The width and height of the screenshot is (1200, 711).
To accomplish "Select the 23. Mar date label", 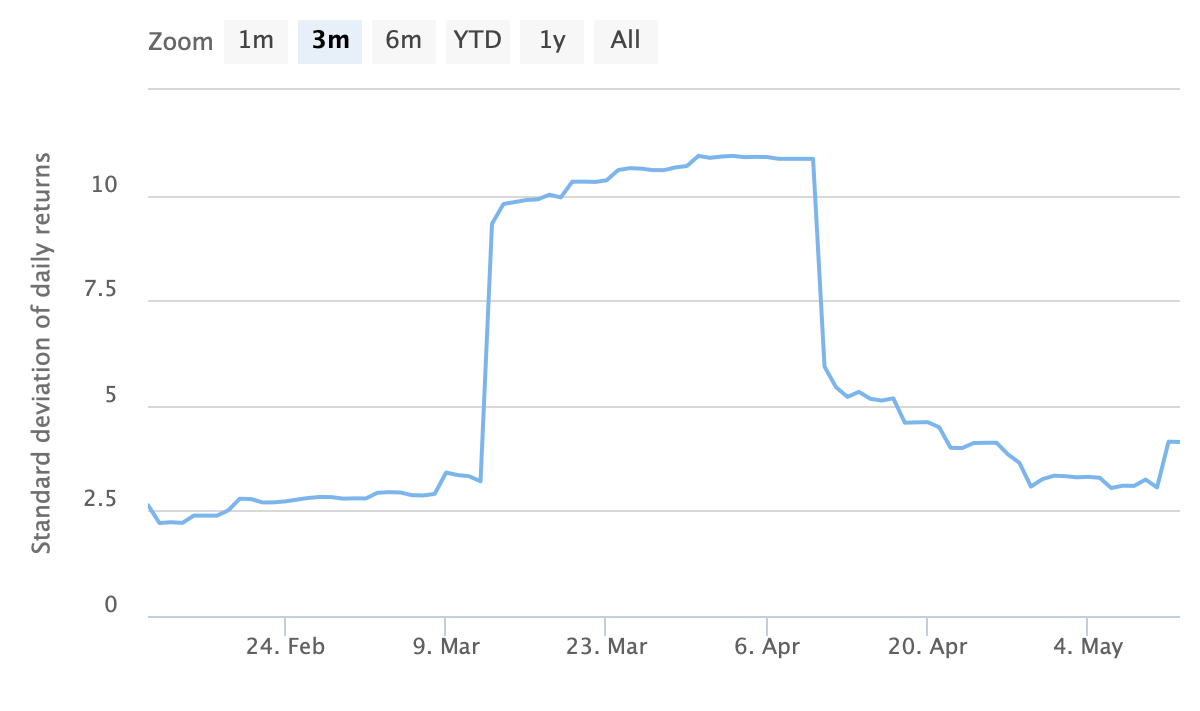I will [x=606, y=647].
